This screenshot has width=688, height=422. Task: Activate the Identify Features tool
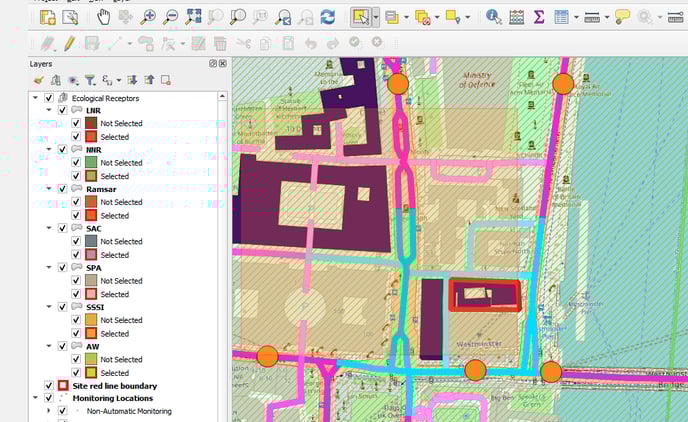494,17
